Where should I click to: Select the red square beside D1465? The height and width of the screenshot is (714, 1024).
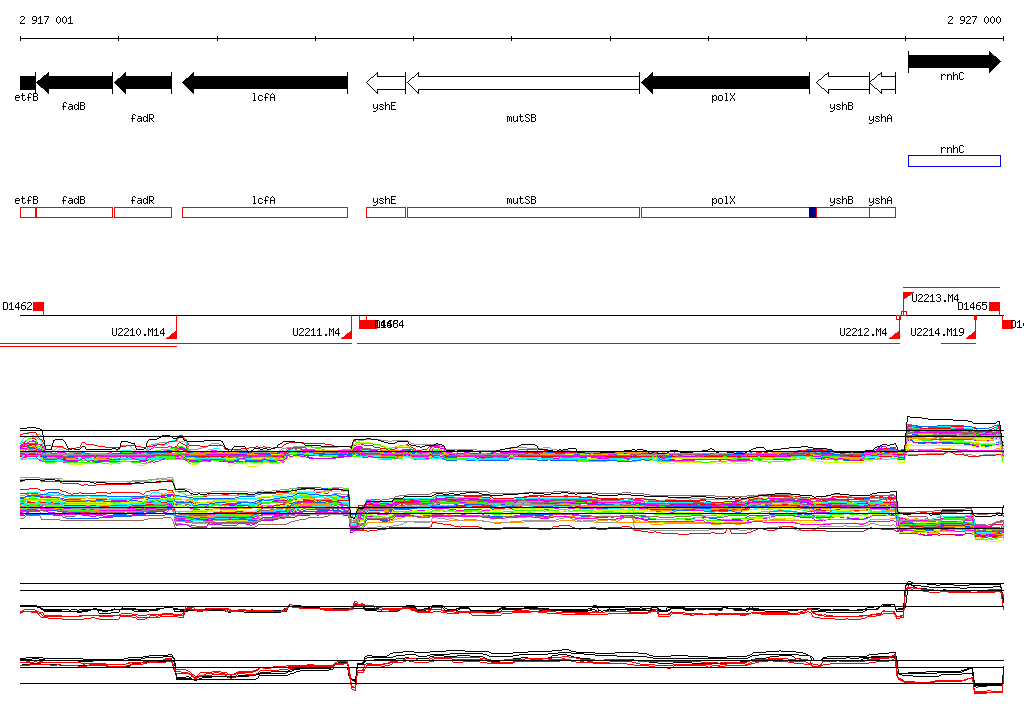(994, 306)
